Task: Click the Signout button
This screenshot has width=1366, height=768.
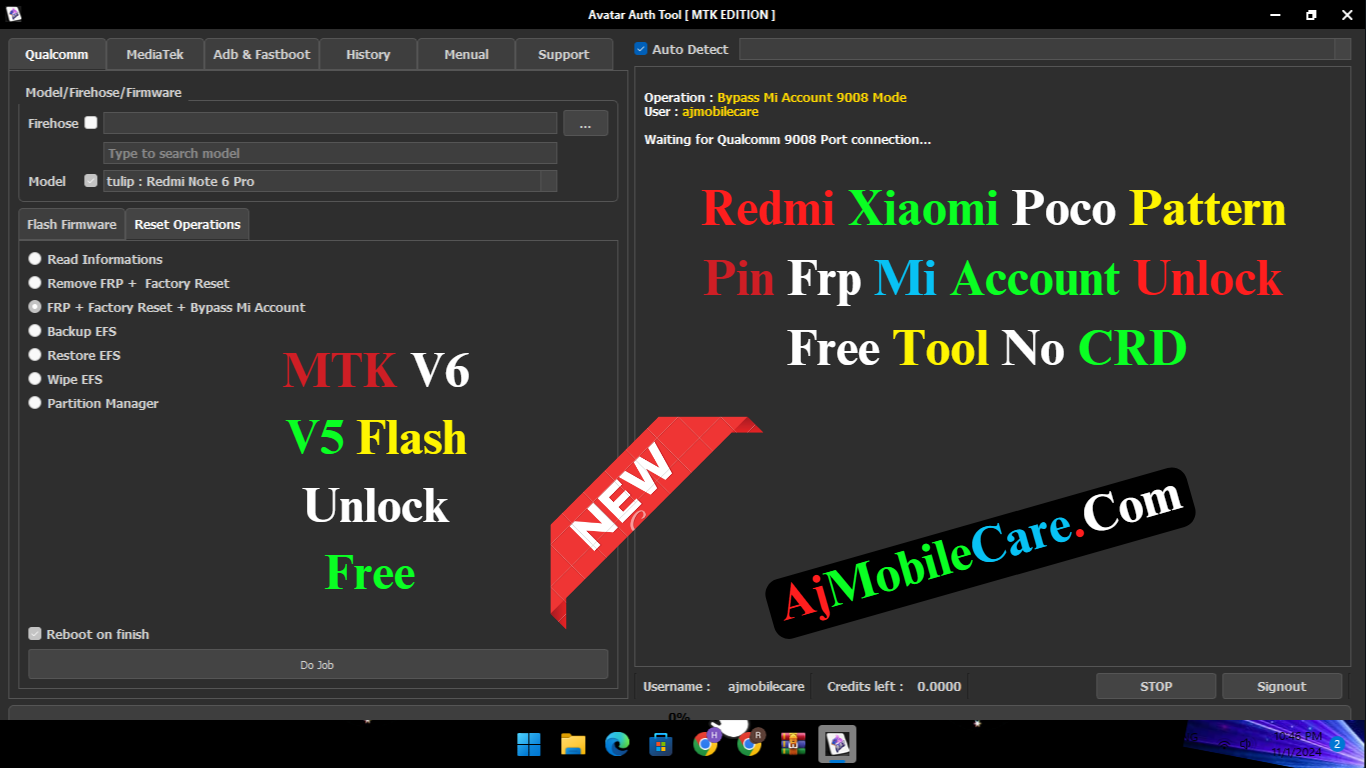Action: pos(1282,686)
